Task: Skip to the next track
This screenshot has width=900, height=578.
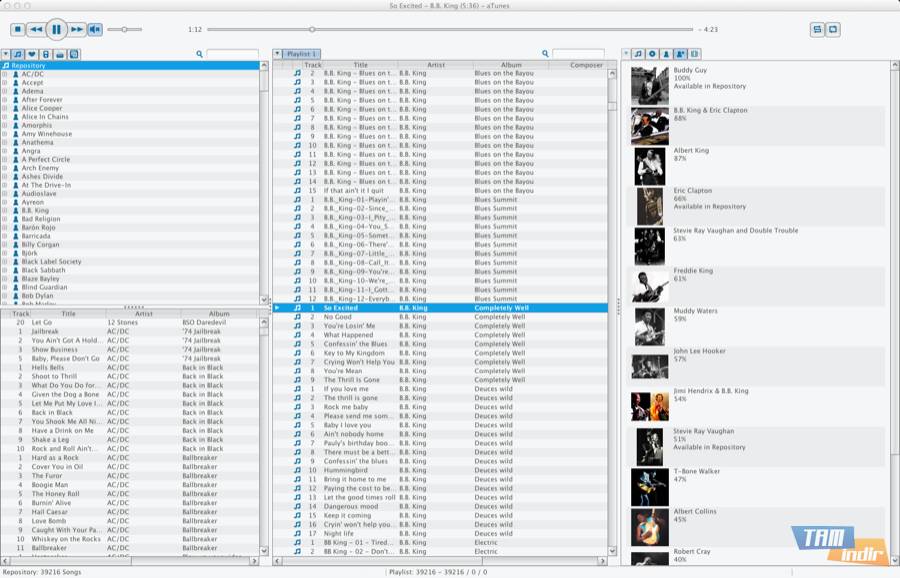Action: point(77,30)
